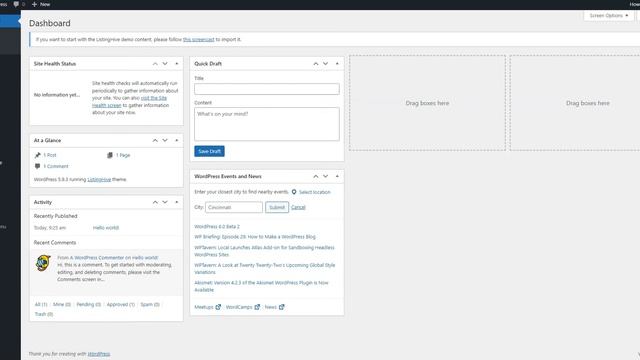The height and width of the screenshot is (360, 640).
Task: Move Site Health Status box down
Action: [x=165, y=64]
